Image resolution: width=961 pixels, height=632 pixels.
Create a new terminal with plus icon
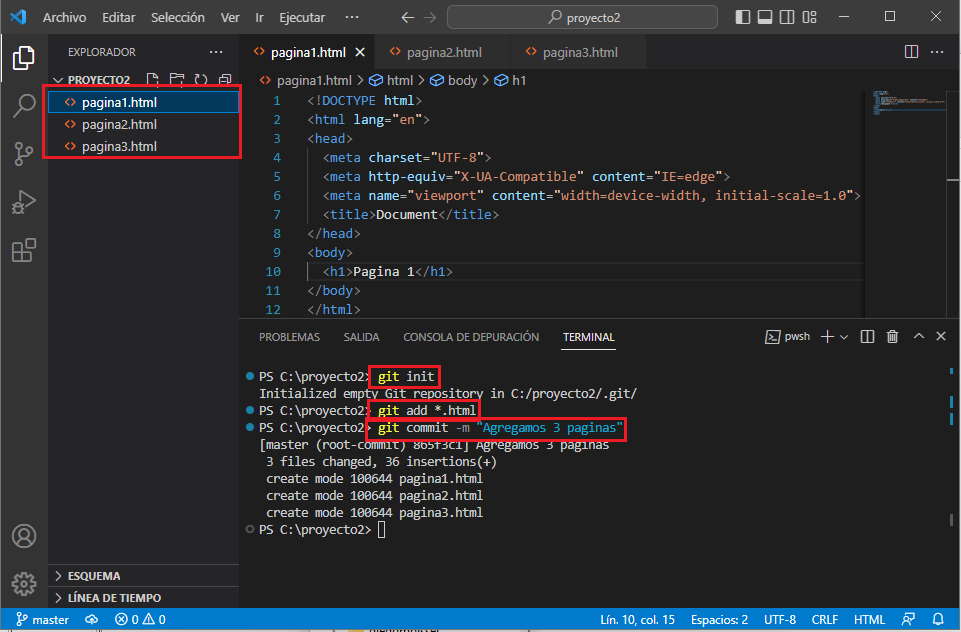[827, 337]
